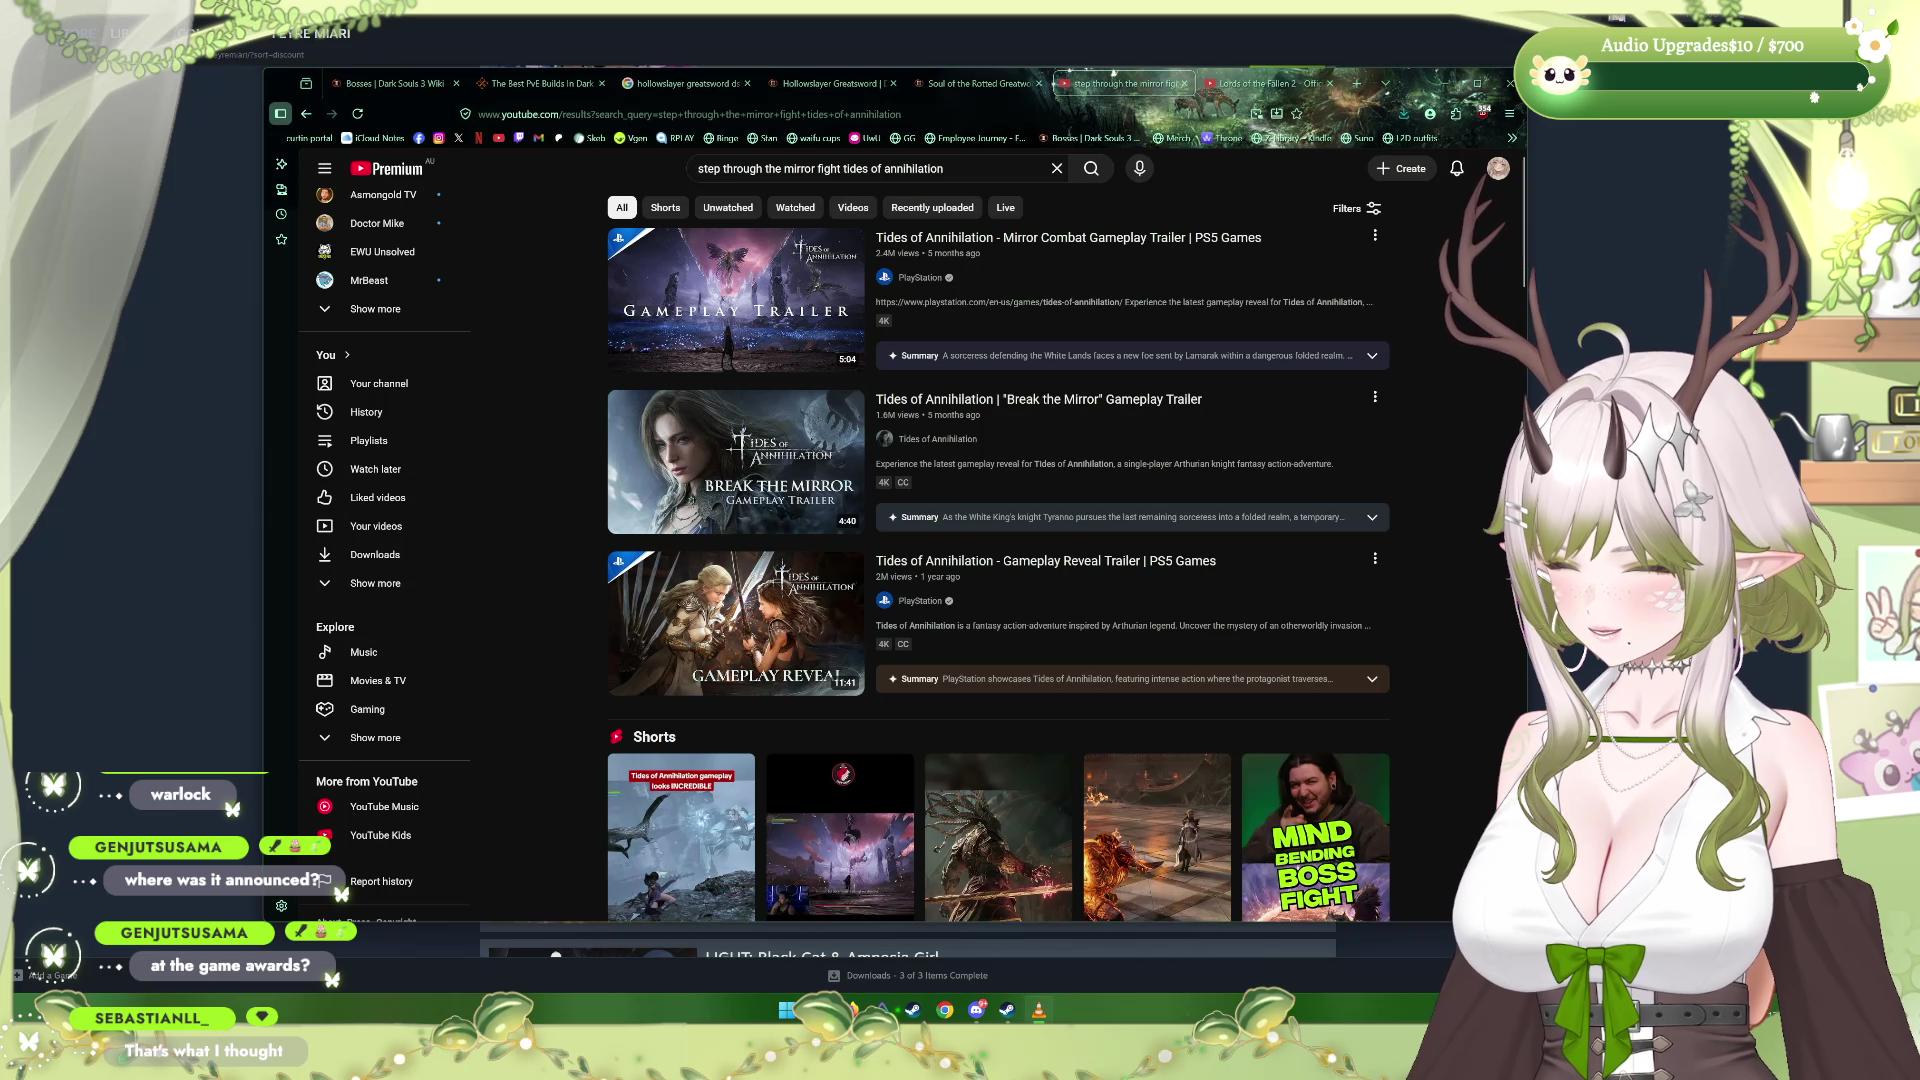This screenshot has height=1080, width=1920.
Task: Open the Gaming explore page
Action: (x=367, y=710)
